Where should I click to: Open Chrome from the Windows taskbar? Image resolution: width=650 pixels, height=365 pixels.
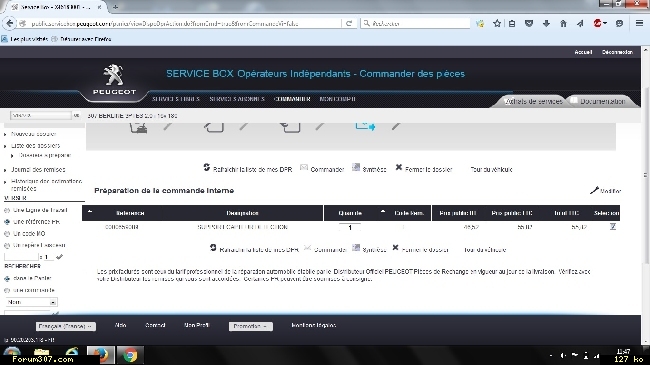[130, 355]
